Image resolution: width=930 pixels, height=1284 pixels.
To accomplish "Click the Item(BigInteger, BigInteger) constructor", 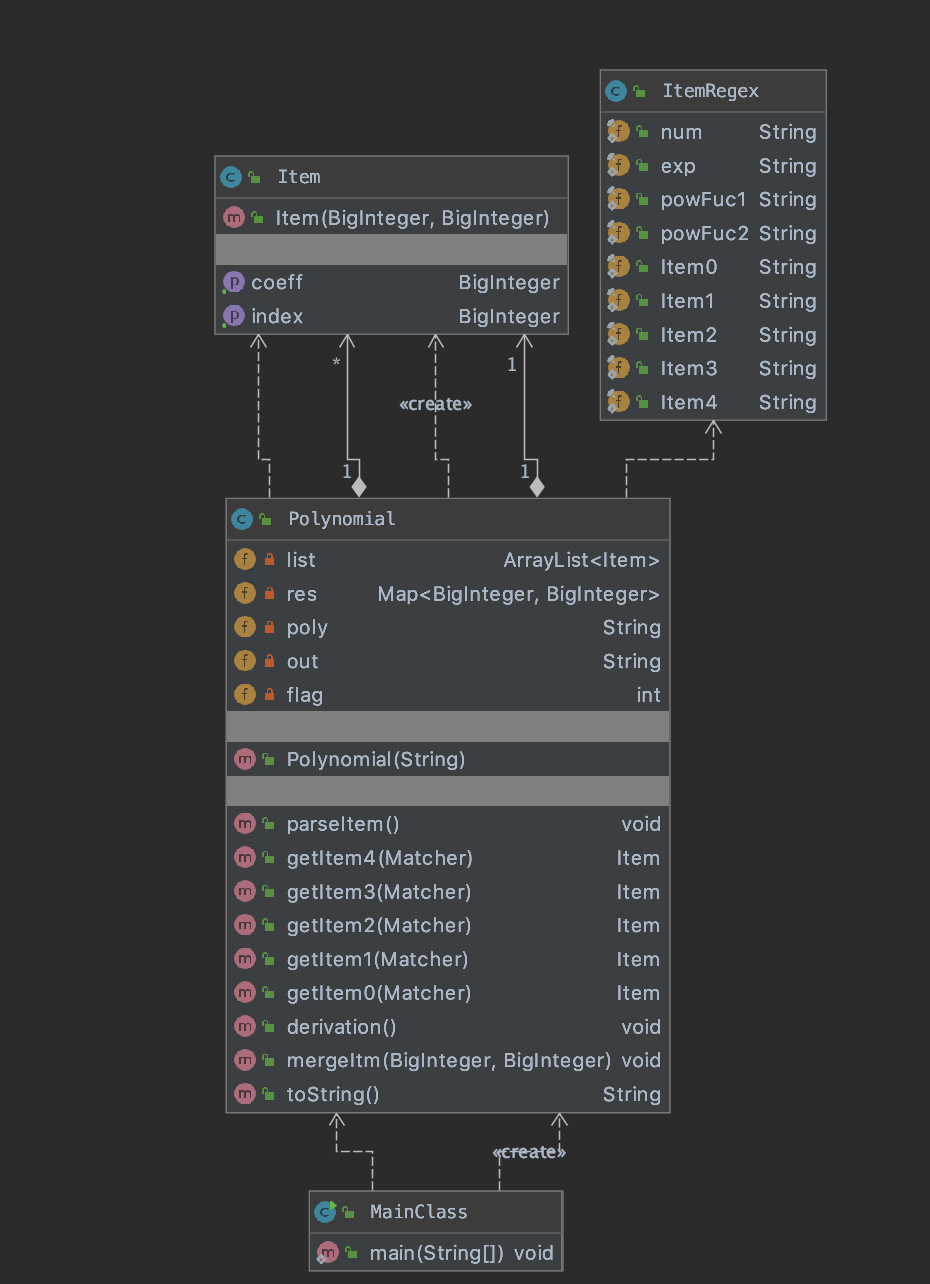I will [412, 217].
